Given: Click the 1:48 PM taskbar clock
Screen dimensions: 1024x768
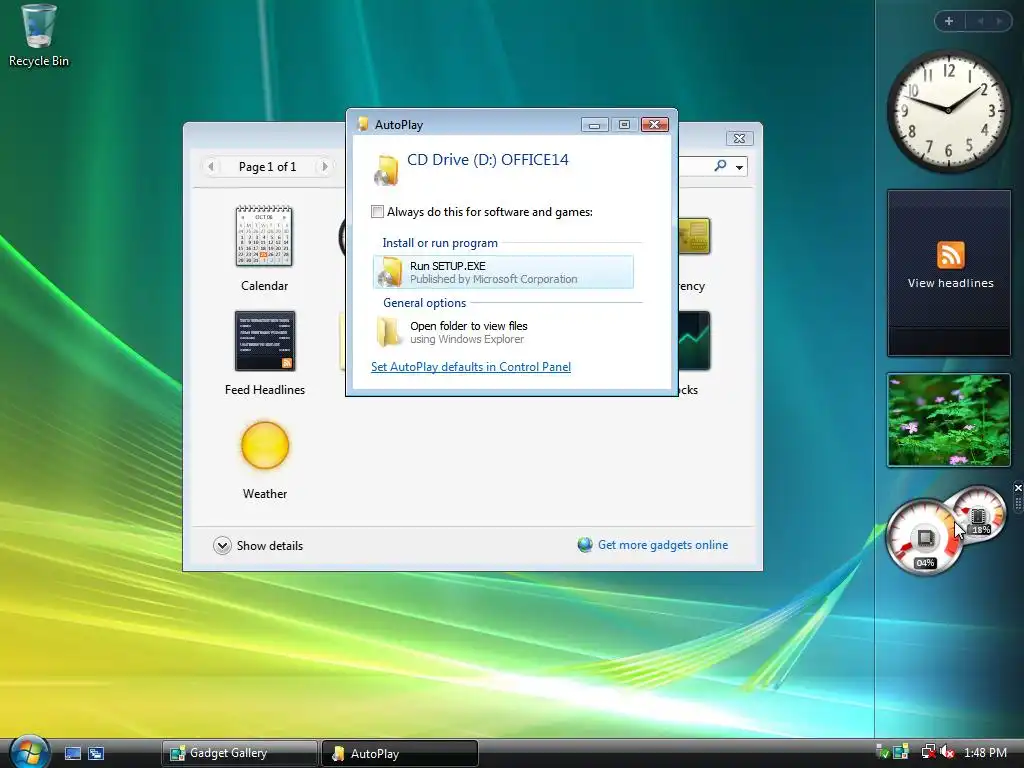Looking at the screenshot, I should point(985,753).
